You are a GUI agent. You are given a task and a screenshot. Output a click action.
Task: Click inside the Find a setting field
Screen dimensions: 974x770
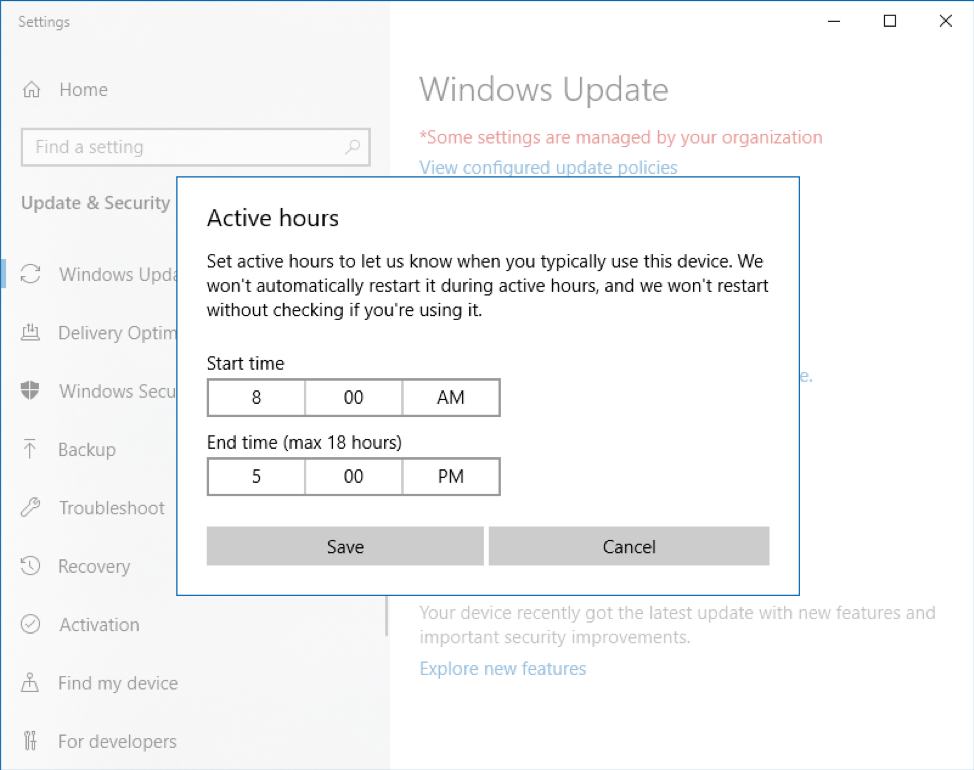[180, 147]
